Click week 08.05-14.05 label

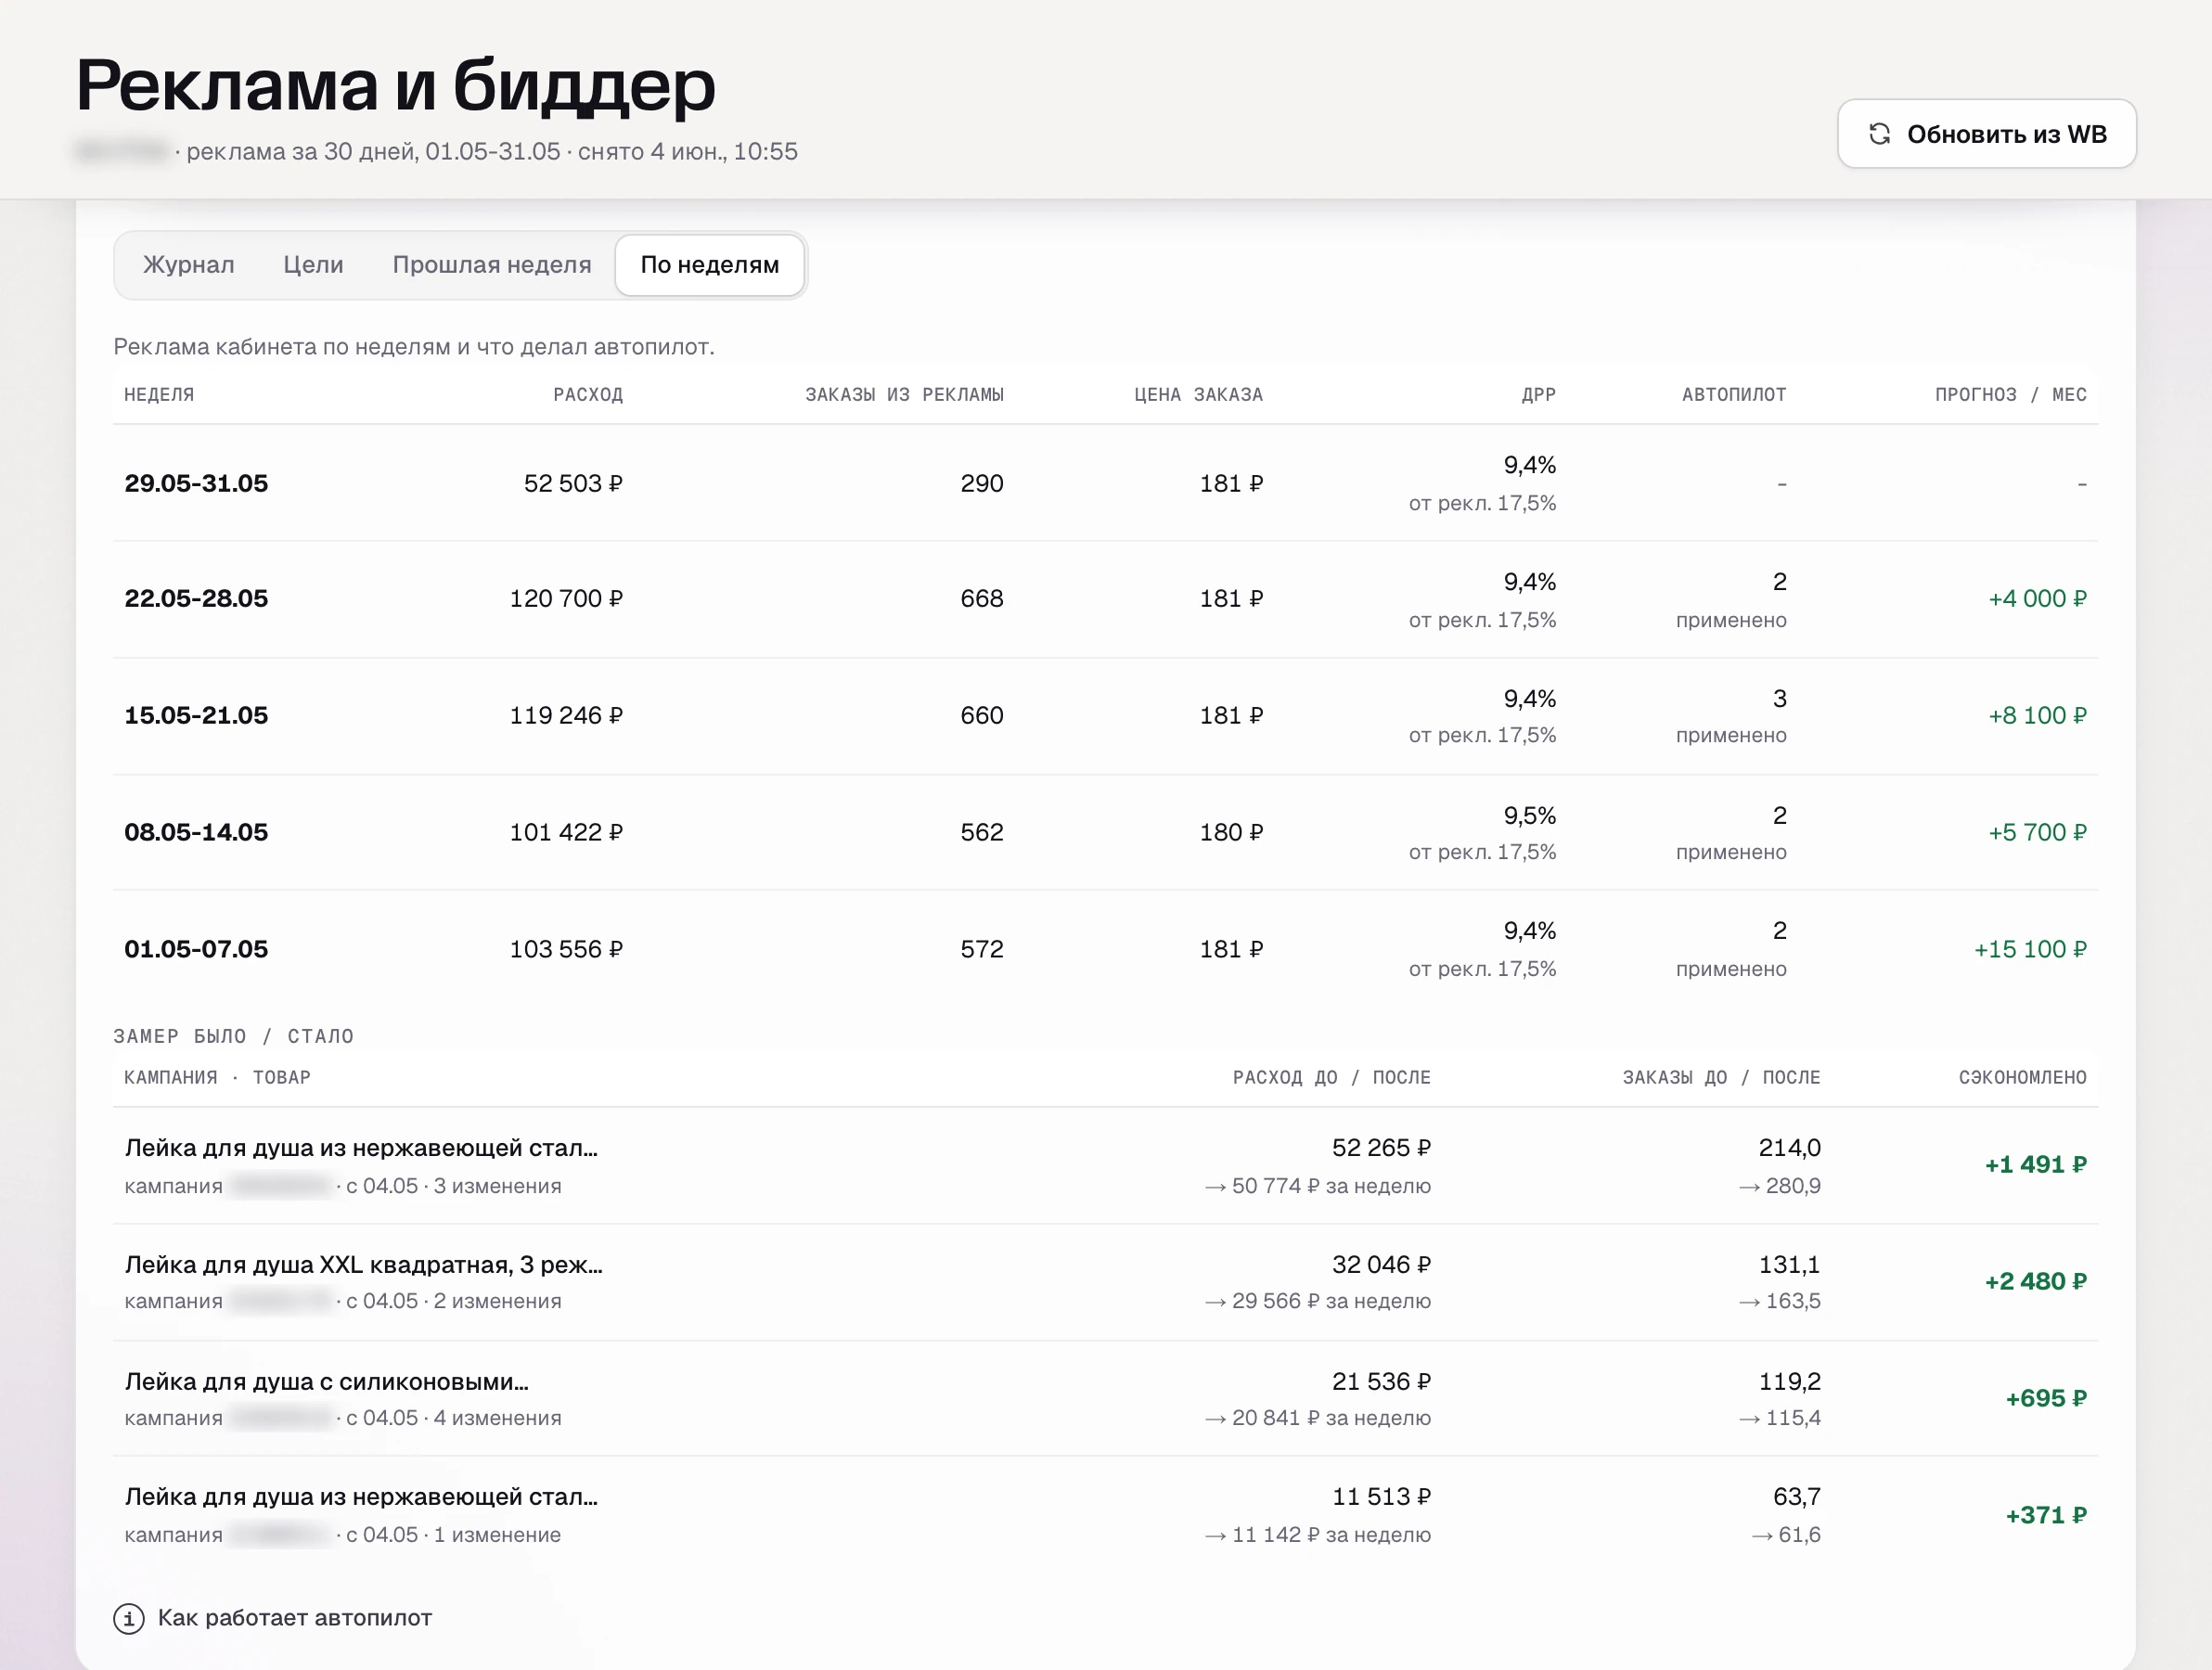pyautogui.click(x=196, y=833)
